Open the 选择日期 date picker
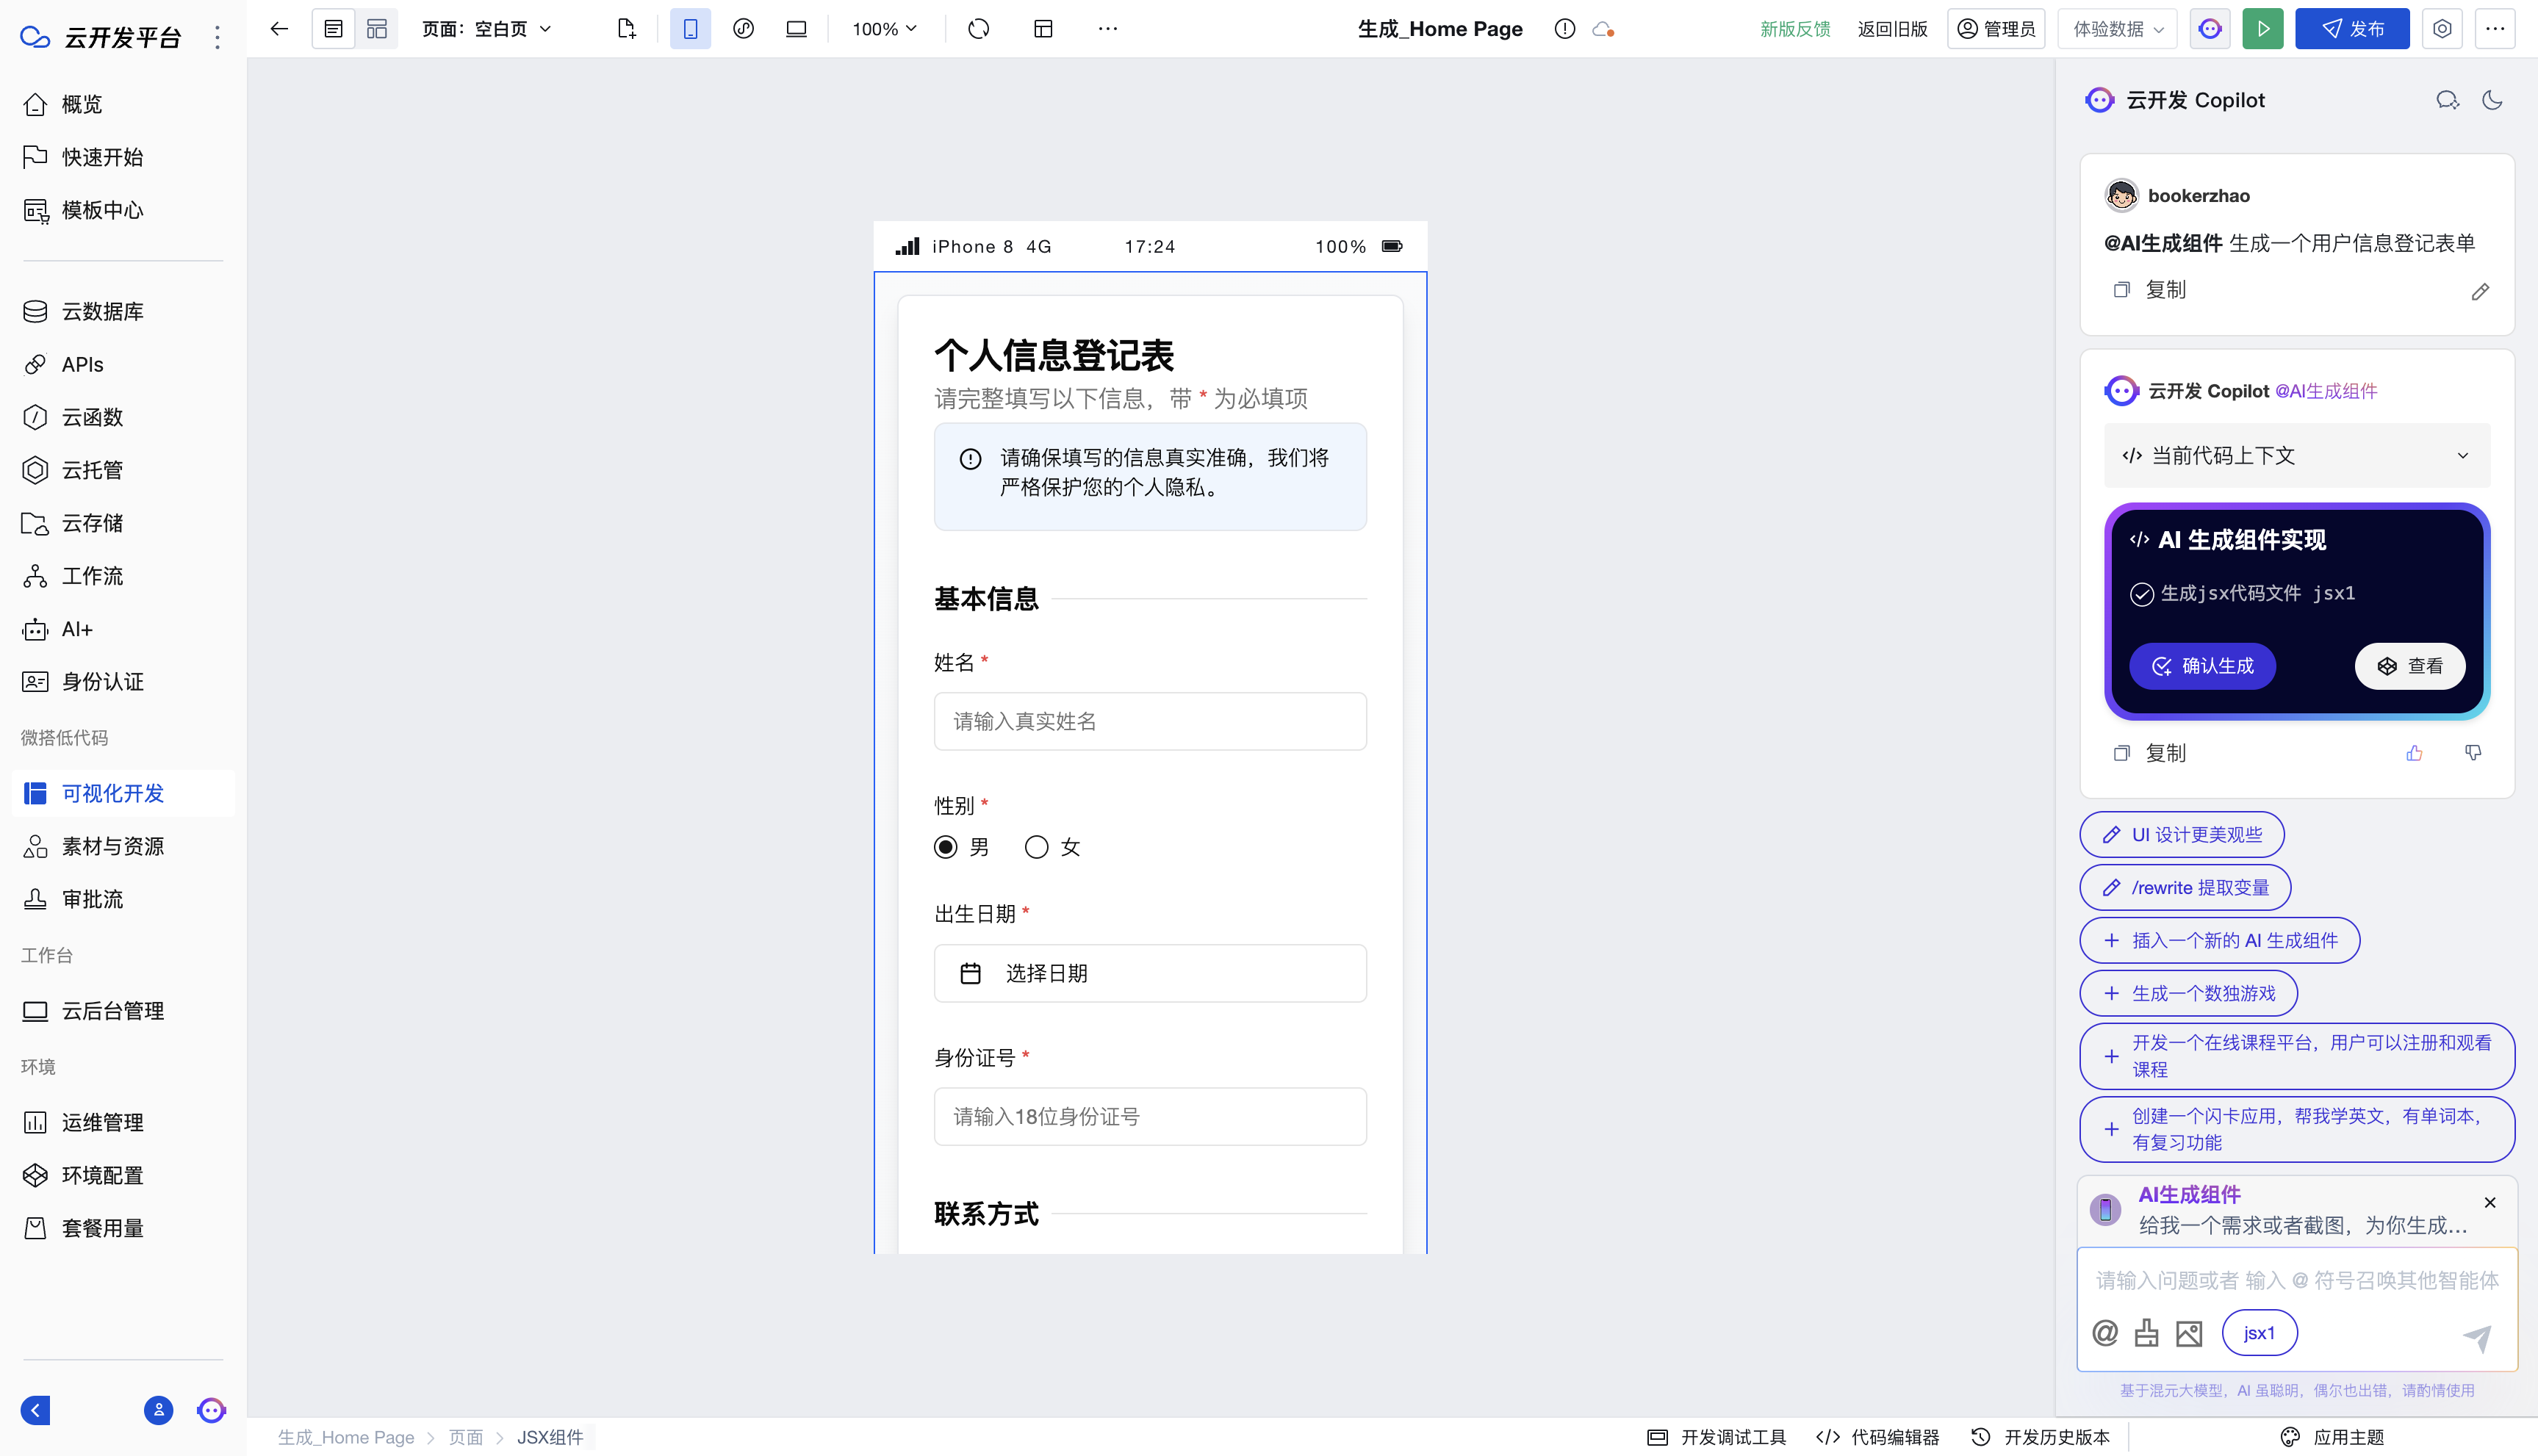The image size is (2538, 1456). tap(1150, 973)
